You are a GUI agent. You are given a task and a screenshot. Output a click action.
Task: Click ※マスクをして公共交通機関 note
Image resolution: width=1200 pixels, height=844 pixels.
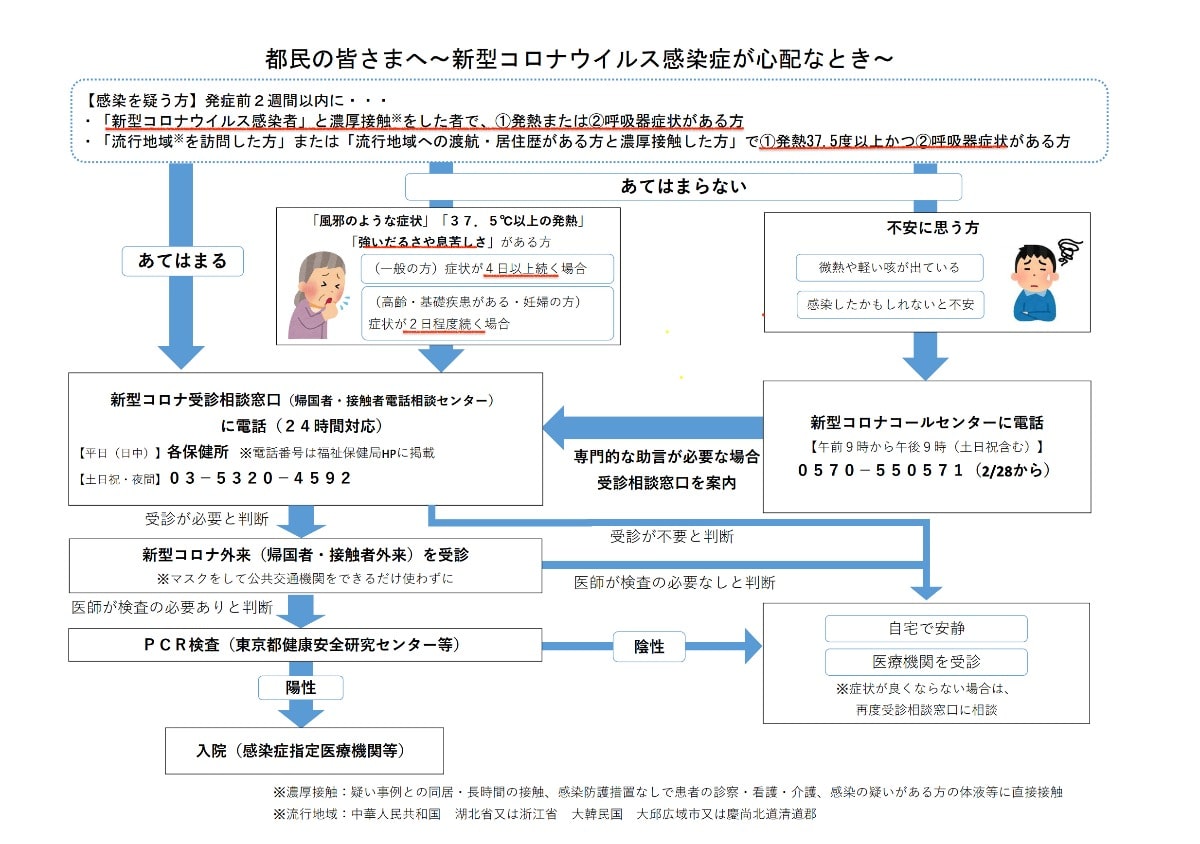click(305, 579)
